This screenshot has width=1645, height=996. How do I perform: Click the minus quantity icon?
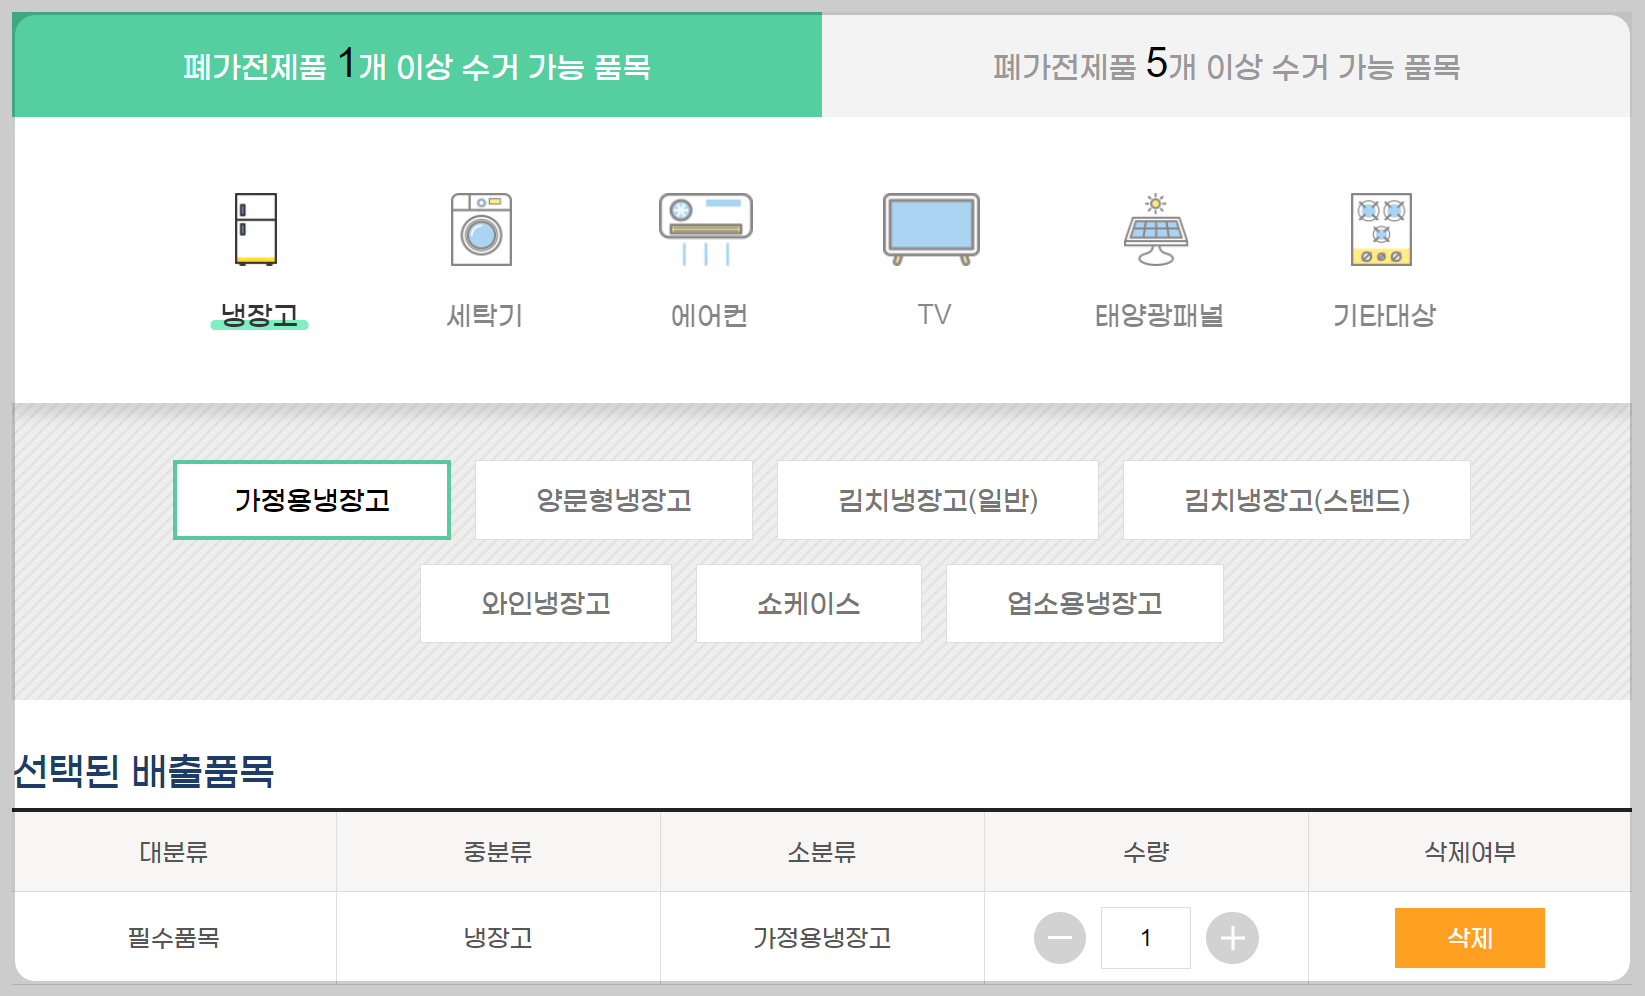[x=1060, y=937]
